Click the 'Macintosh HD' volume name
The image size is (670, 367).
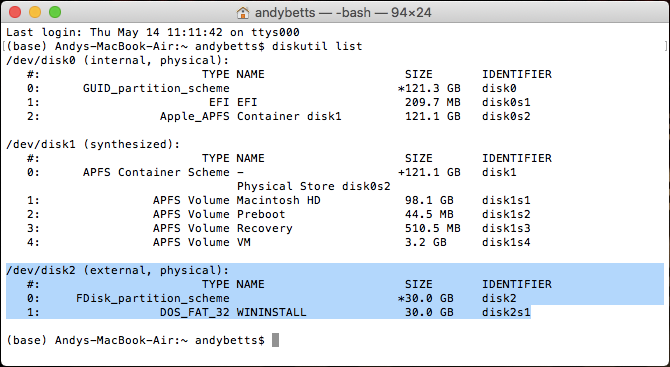[x=279, y=200]
